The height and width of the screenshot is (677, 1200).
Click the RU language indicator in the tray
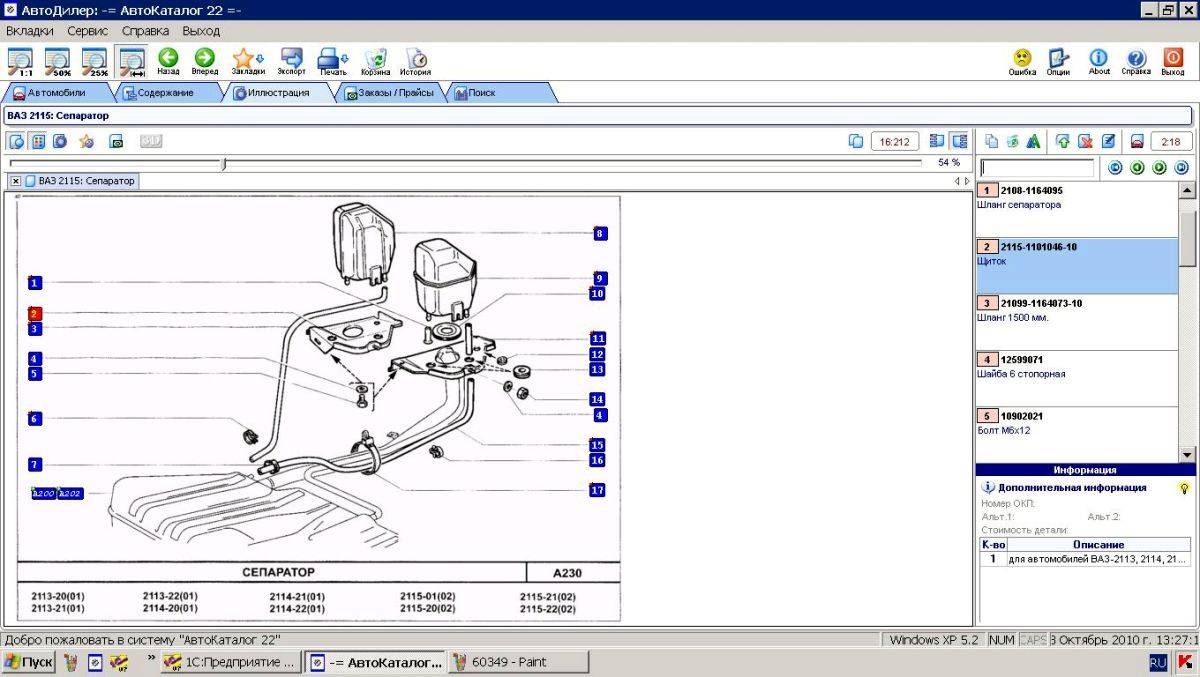(1158, 662)
